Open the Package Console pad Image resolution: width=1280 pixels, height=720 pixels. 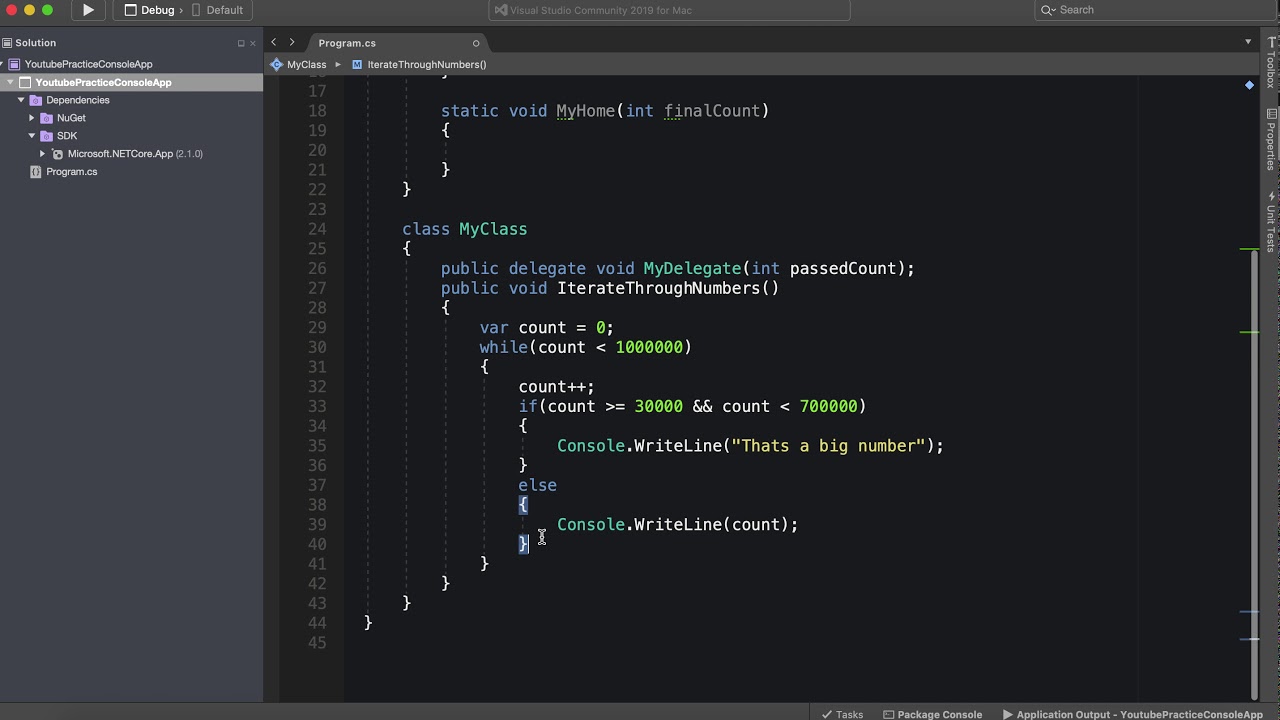click(933, 714)
